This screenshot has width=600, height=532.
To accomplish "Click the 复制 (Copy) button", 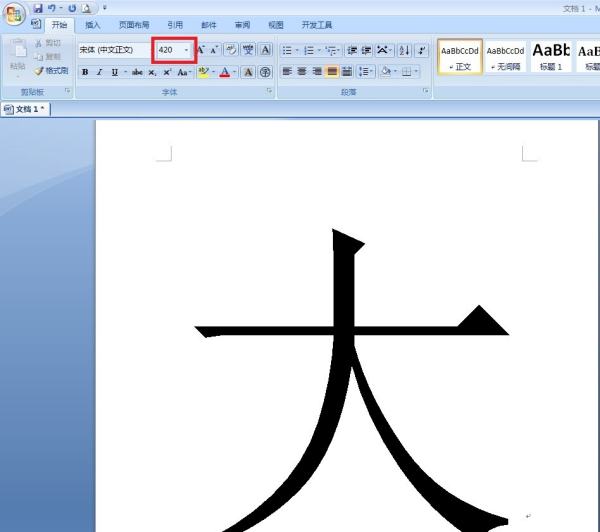I will pyautogui.click(x=48, y=57).
